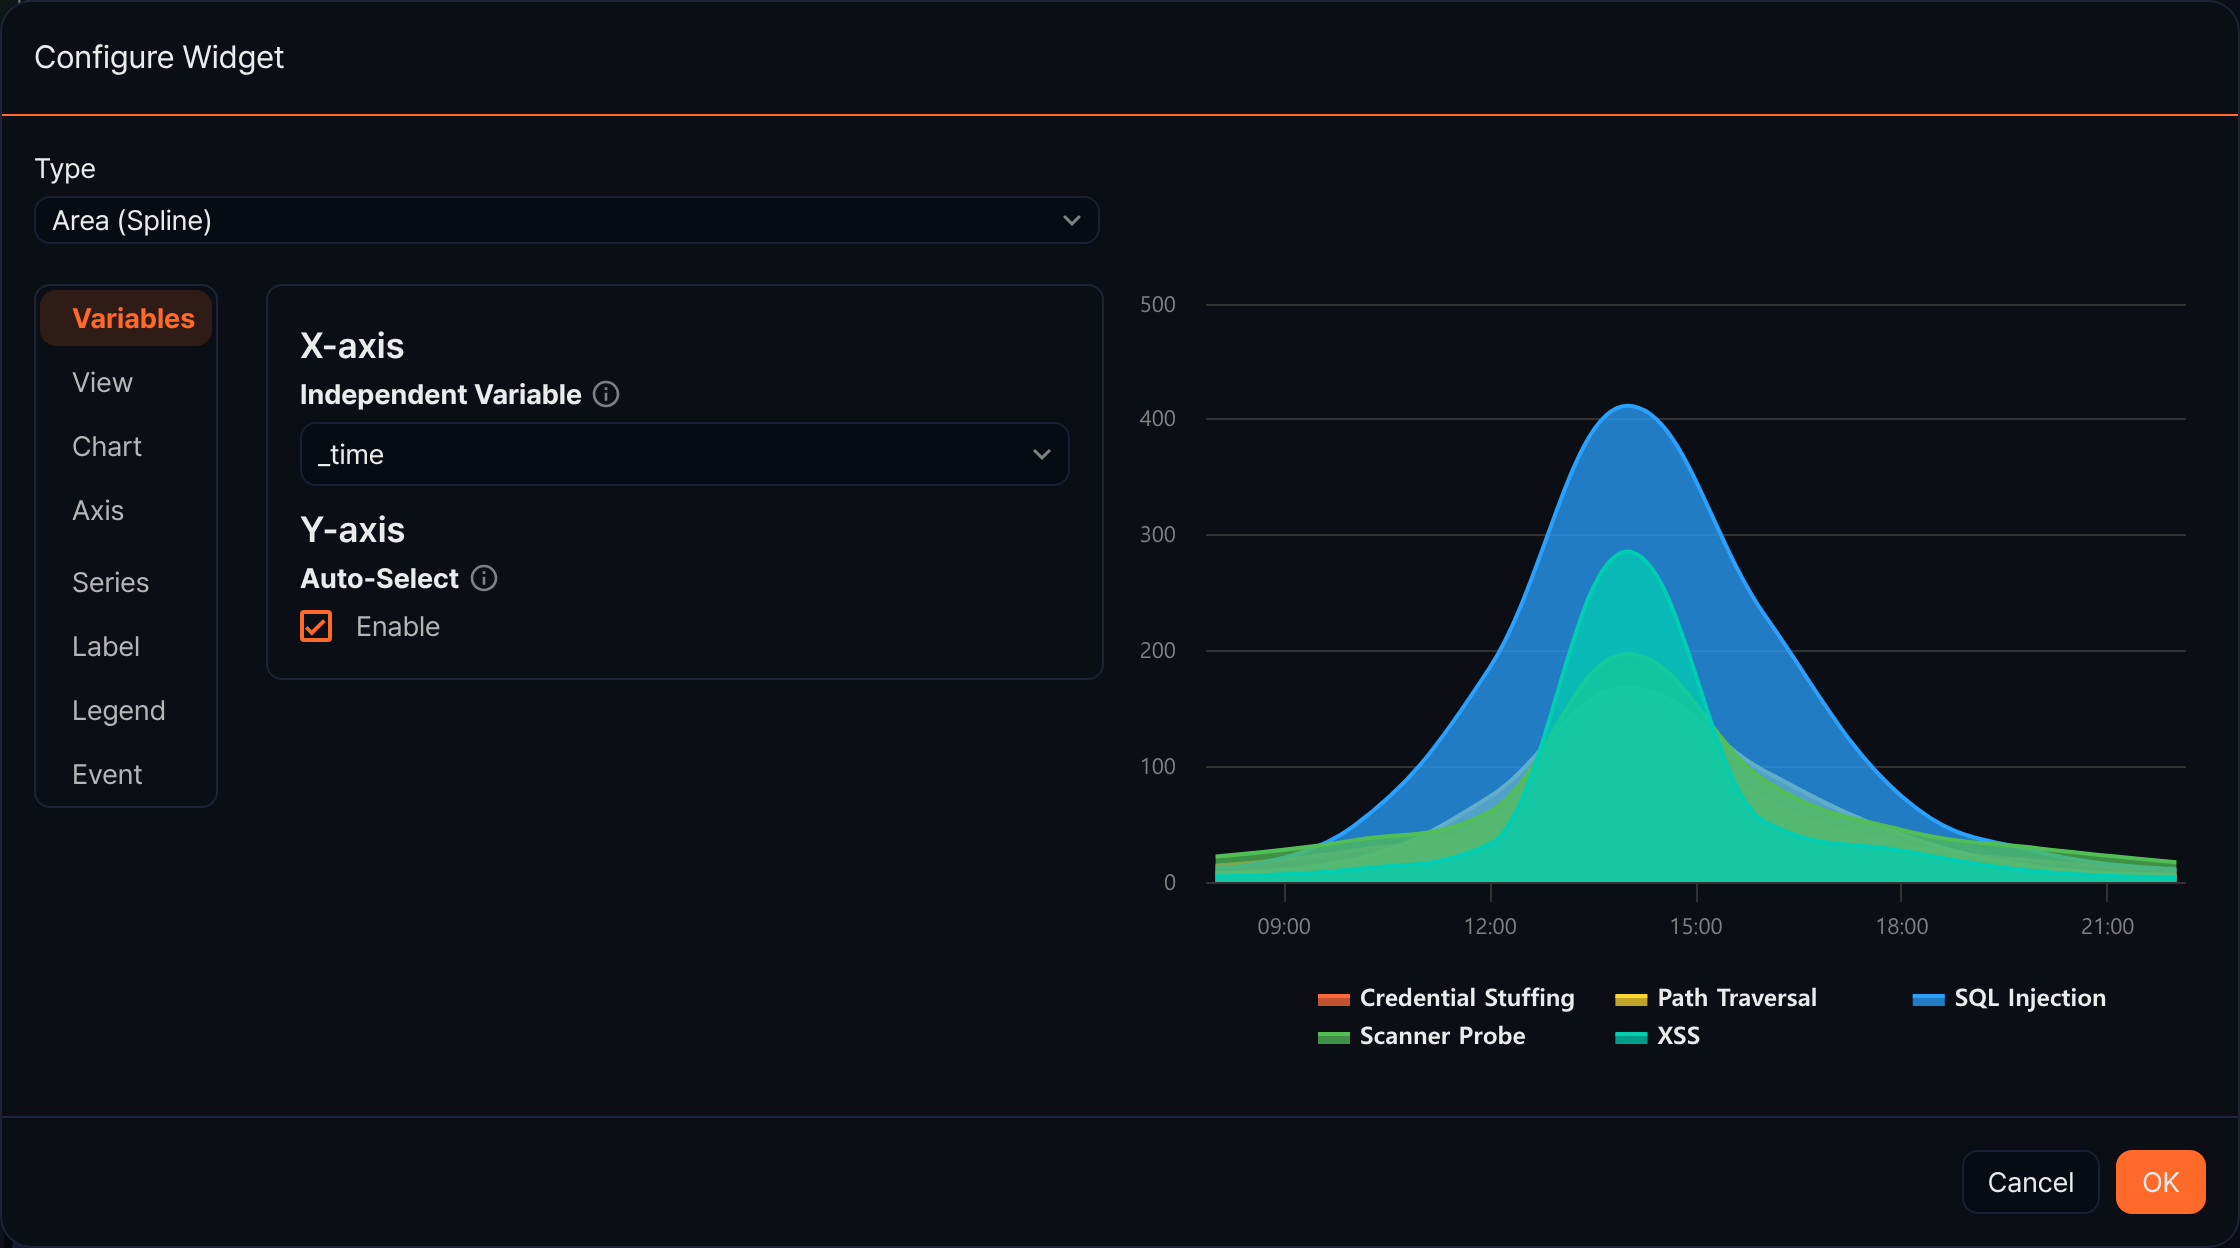This screenshot has height=1248, width=2240.
Task: Toggle the XSS legend label
Action: (1678, 1036)
